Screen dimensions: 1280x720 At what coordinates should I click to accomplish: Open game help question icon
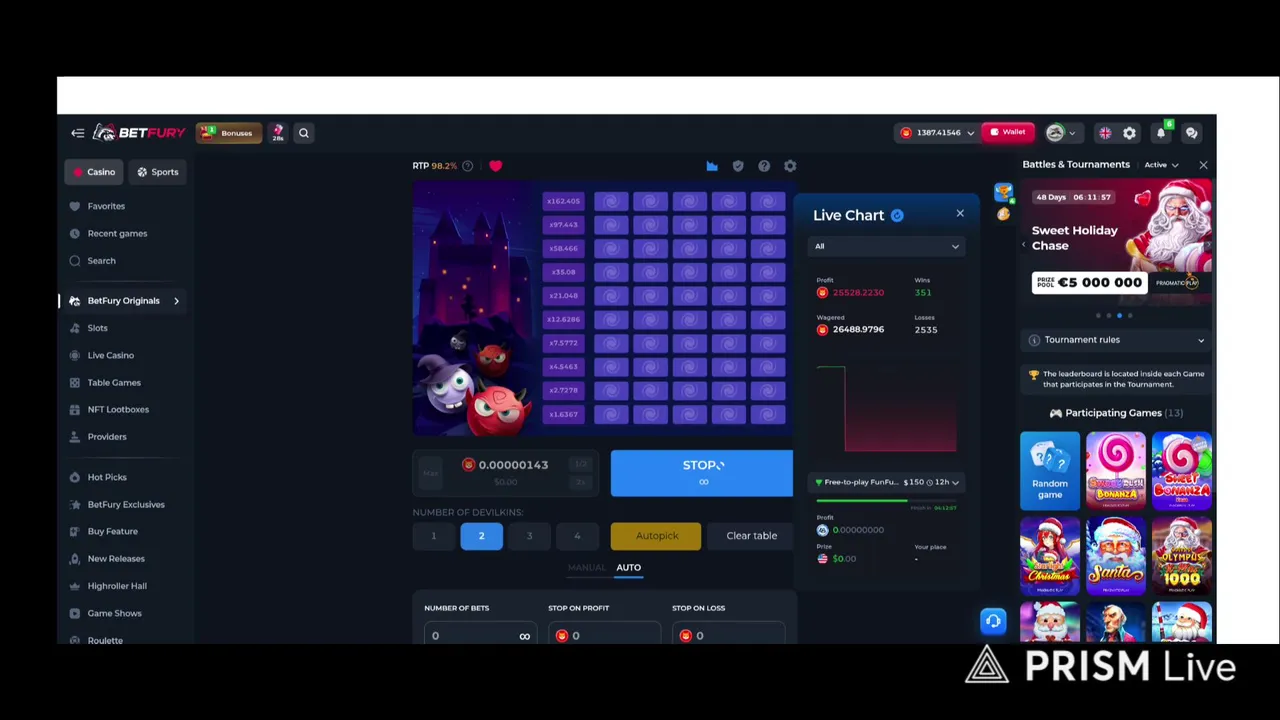[764, 166]
